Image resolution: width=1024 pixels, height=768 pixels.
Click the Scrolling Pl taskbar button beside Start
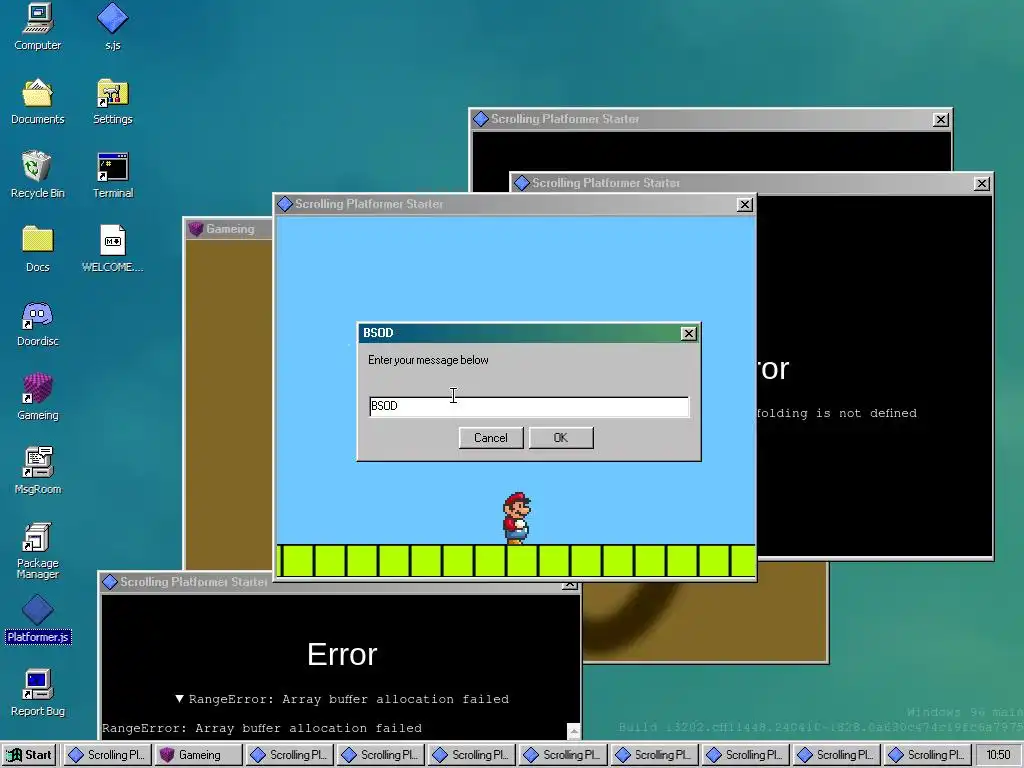click(107, 755)
